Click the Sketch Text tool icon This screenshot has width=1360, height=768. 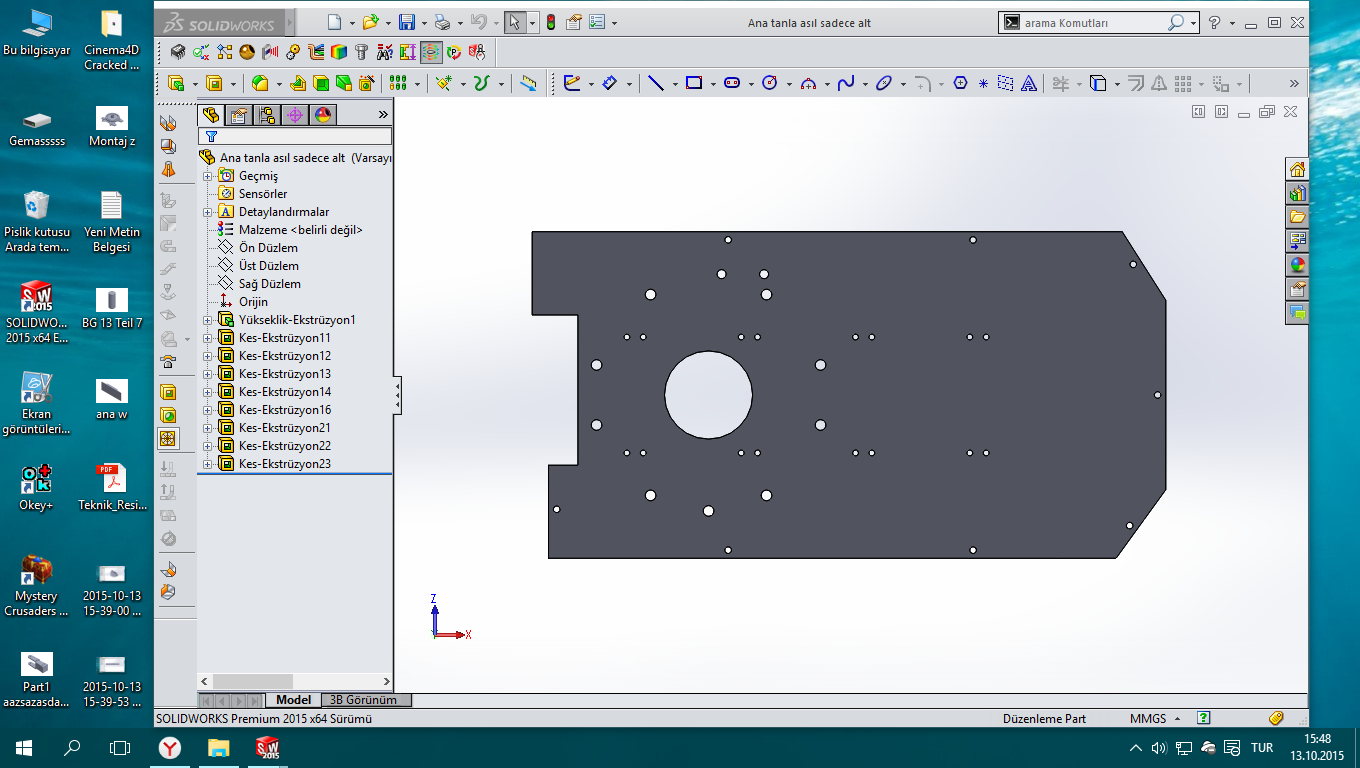coord(1028,84)
